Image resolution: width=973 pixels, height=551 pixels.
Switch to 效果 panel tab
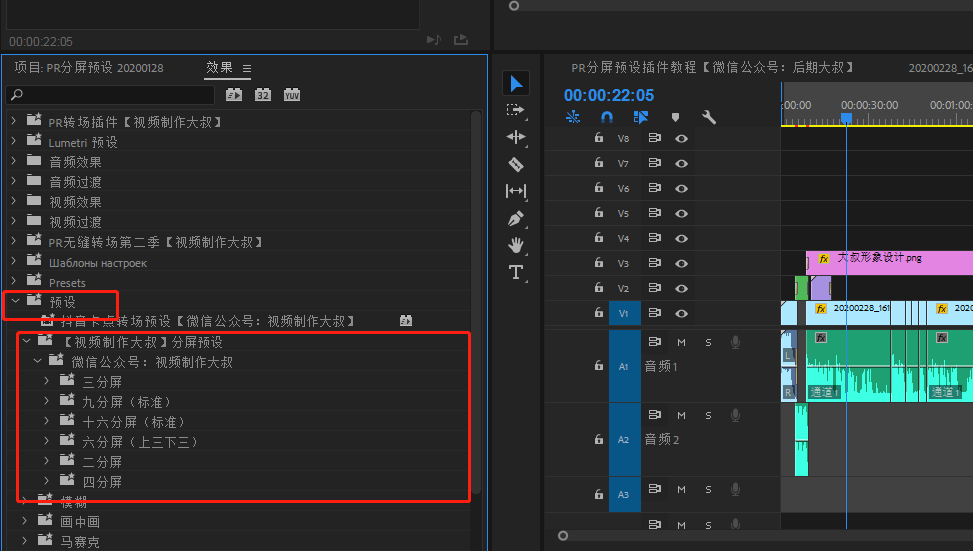pyautogui.click(x=219, y=67)
